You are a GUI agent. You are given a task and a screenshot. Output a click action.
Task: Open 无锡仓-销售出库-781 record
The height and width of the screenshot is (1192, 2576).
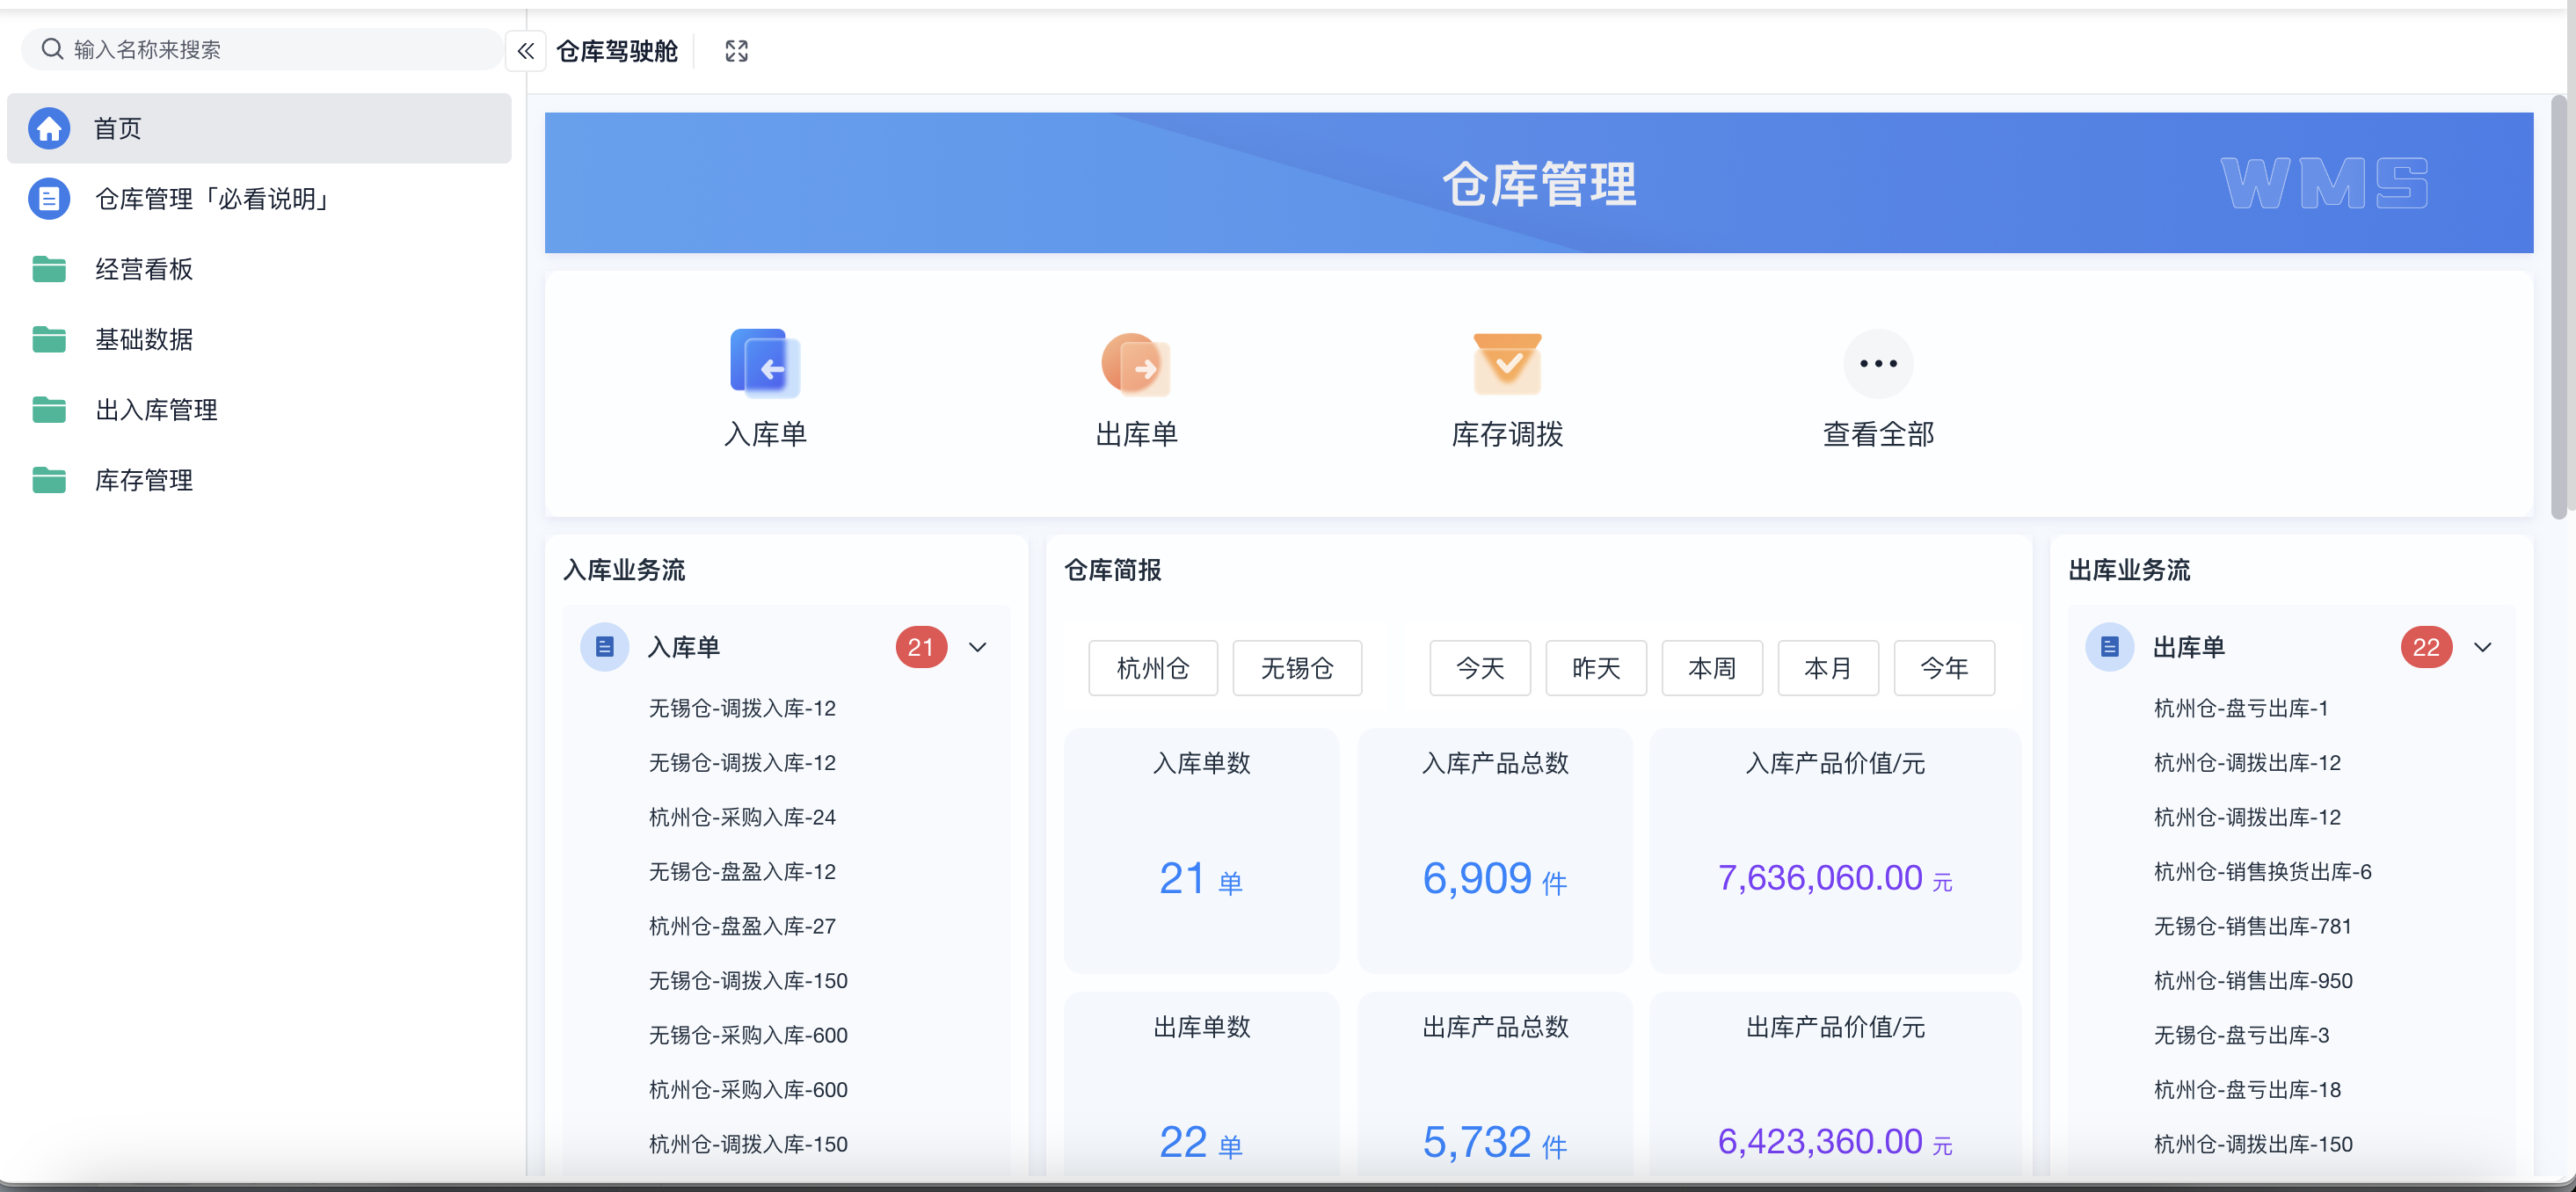2252,926
